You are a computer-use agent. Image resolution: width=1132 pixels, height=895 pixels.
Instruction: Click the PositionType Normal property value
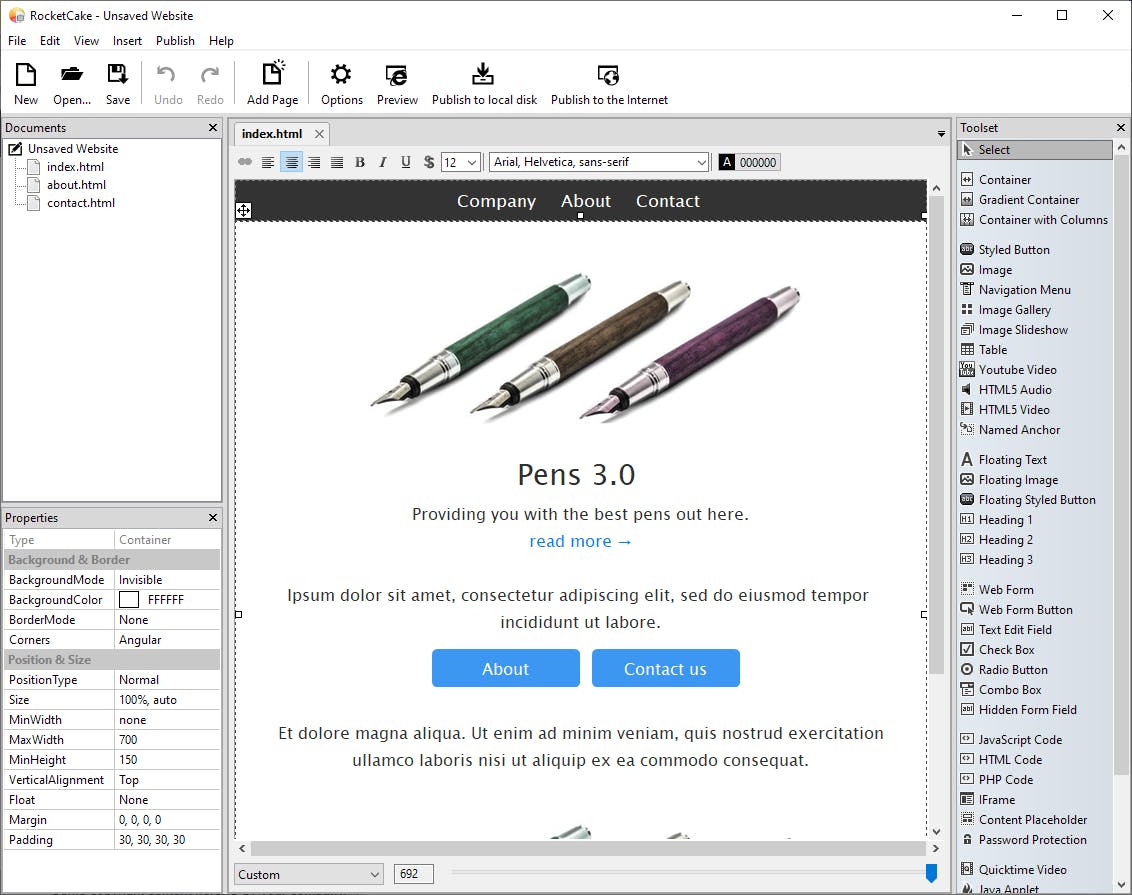click(167, 680)
